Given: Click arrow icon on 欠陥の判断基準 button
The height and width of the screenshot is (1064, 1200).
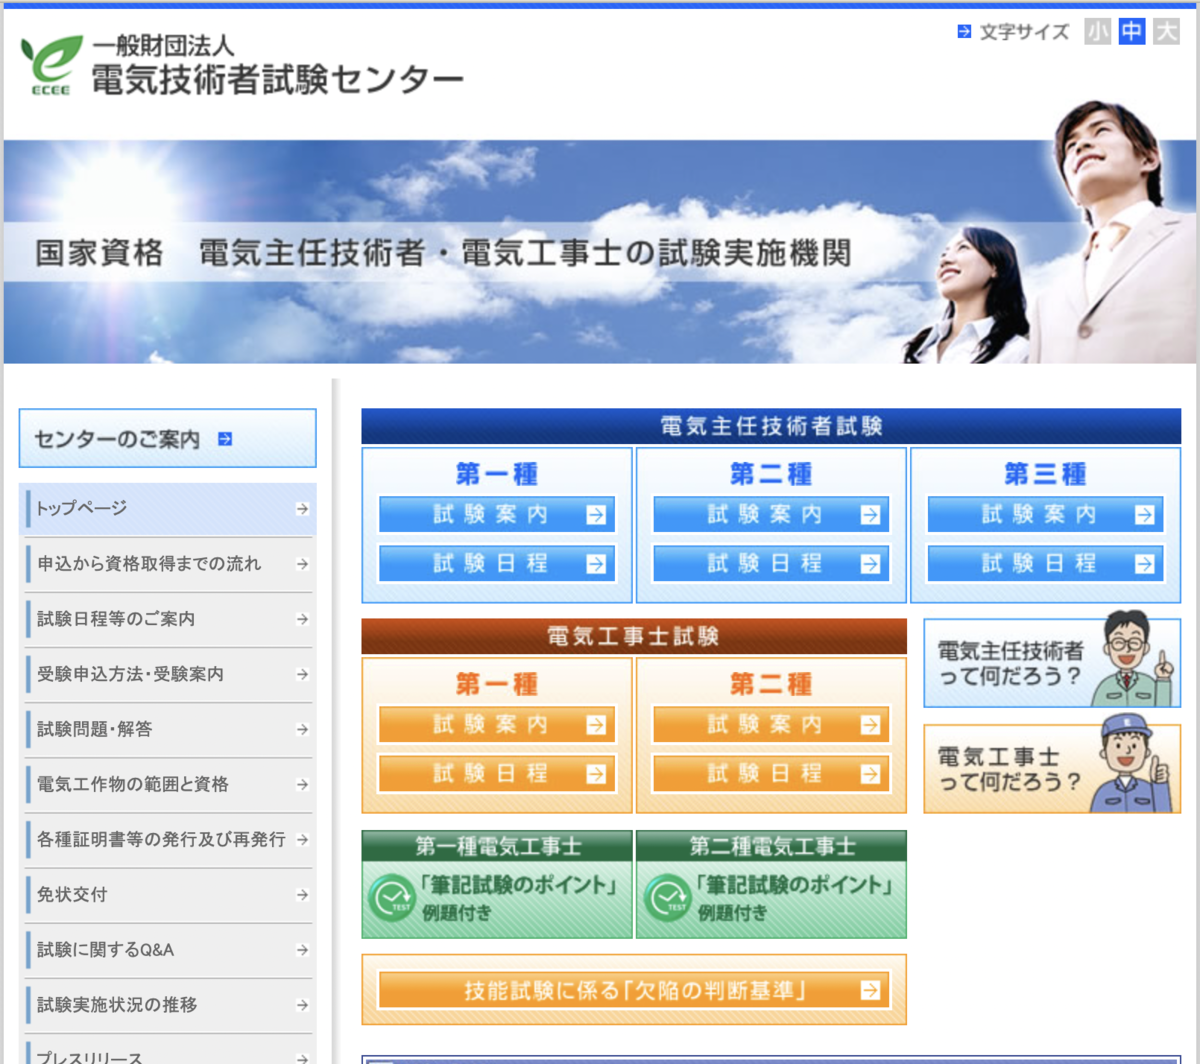Looking at the screenshot, I should click(870, 990).
